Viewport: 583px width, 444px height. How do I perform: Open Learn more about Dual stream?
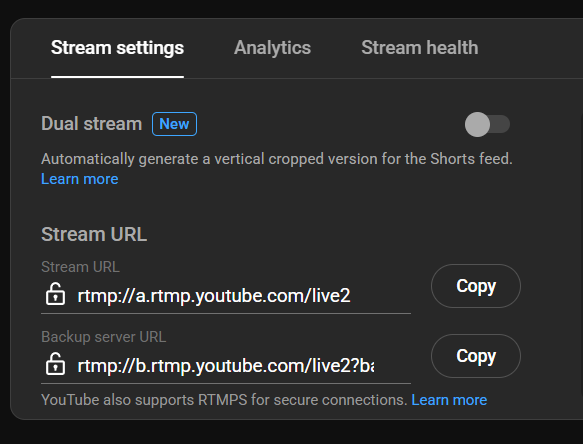pyautogui.click(x=80, y=179)
